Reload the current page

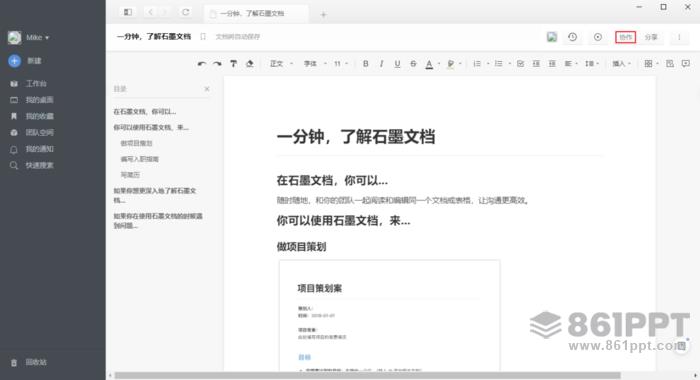pos(186,12)
